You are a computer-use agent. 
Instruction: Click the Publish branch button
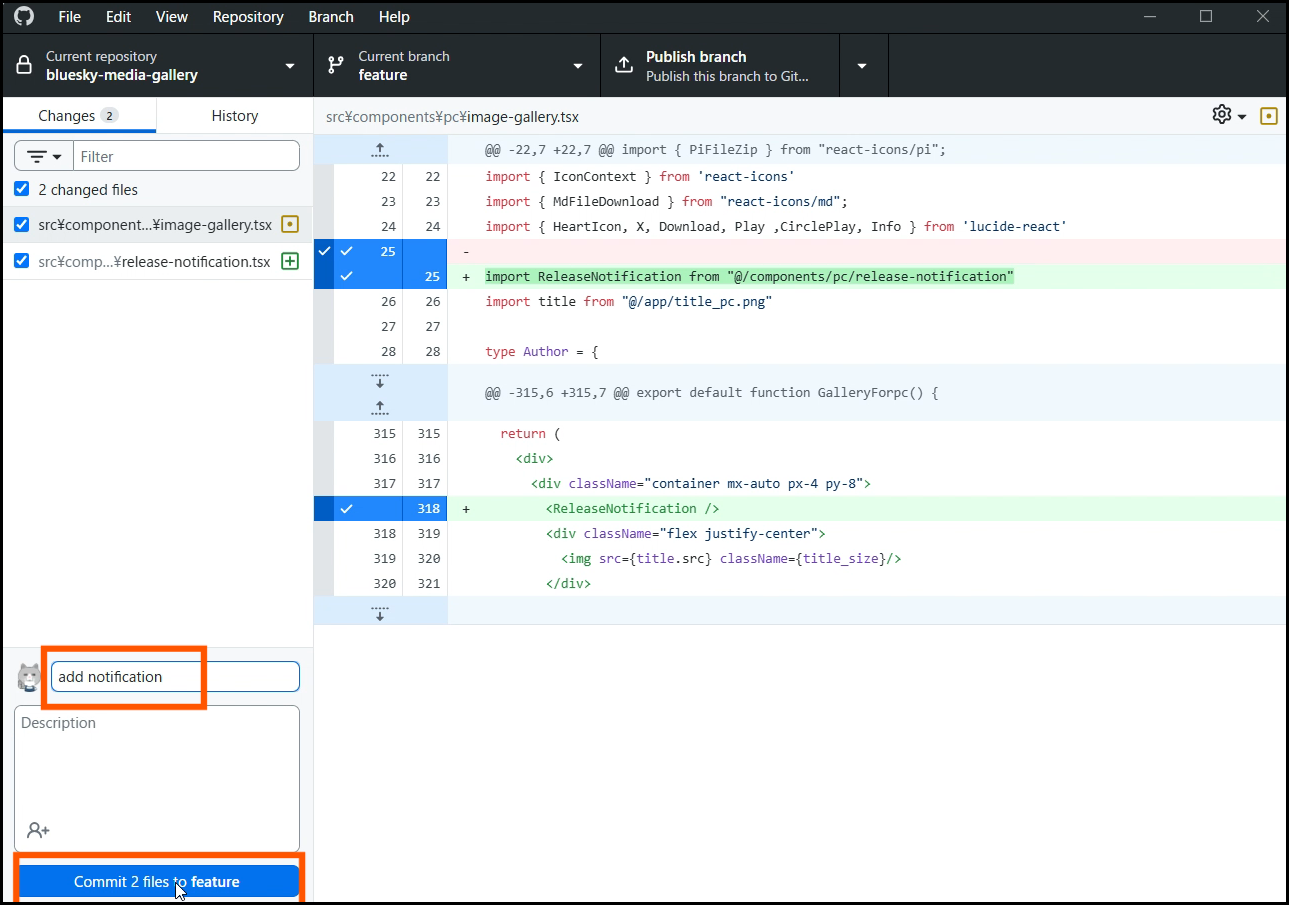pos(720,66)
